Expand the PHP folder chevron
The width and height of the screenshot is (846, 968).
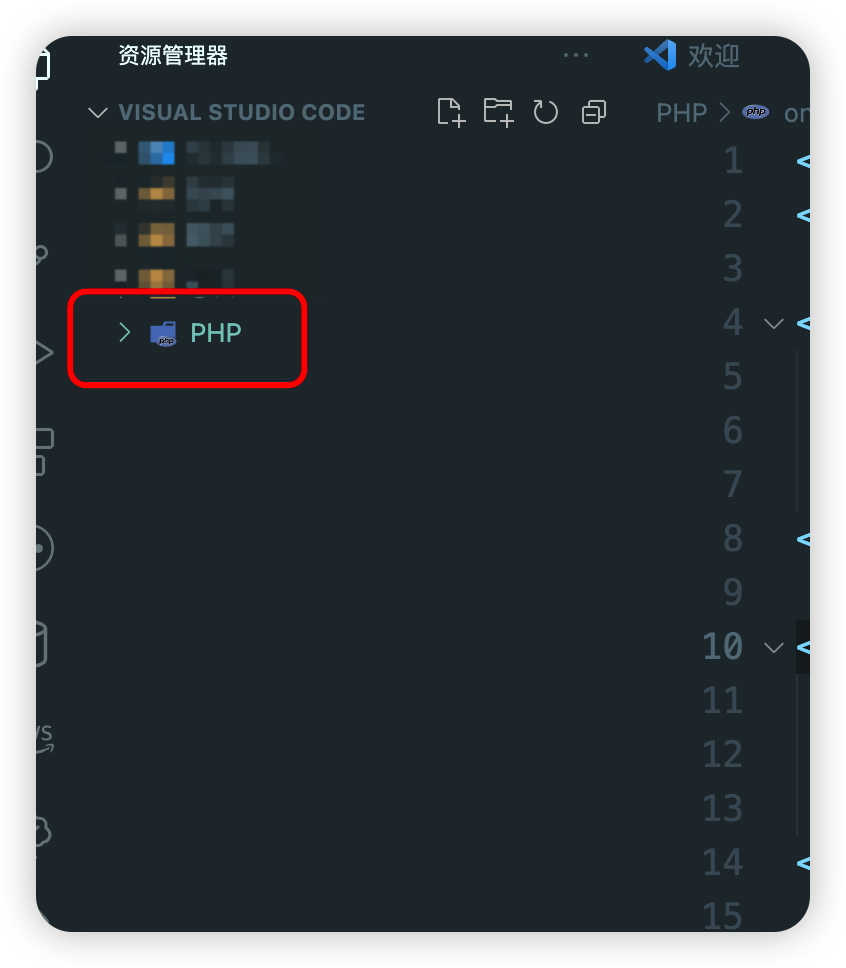124,332
